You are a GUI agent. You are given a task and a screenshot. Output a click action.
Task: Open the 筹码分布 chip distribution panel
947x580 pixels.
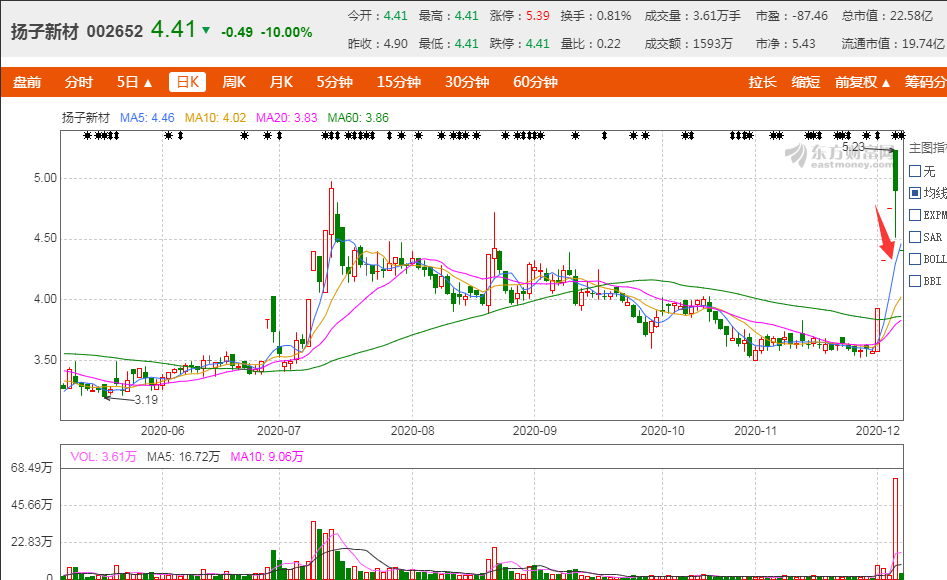pos(925,82)
